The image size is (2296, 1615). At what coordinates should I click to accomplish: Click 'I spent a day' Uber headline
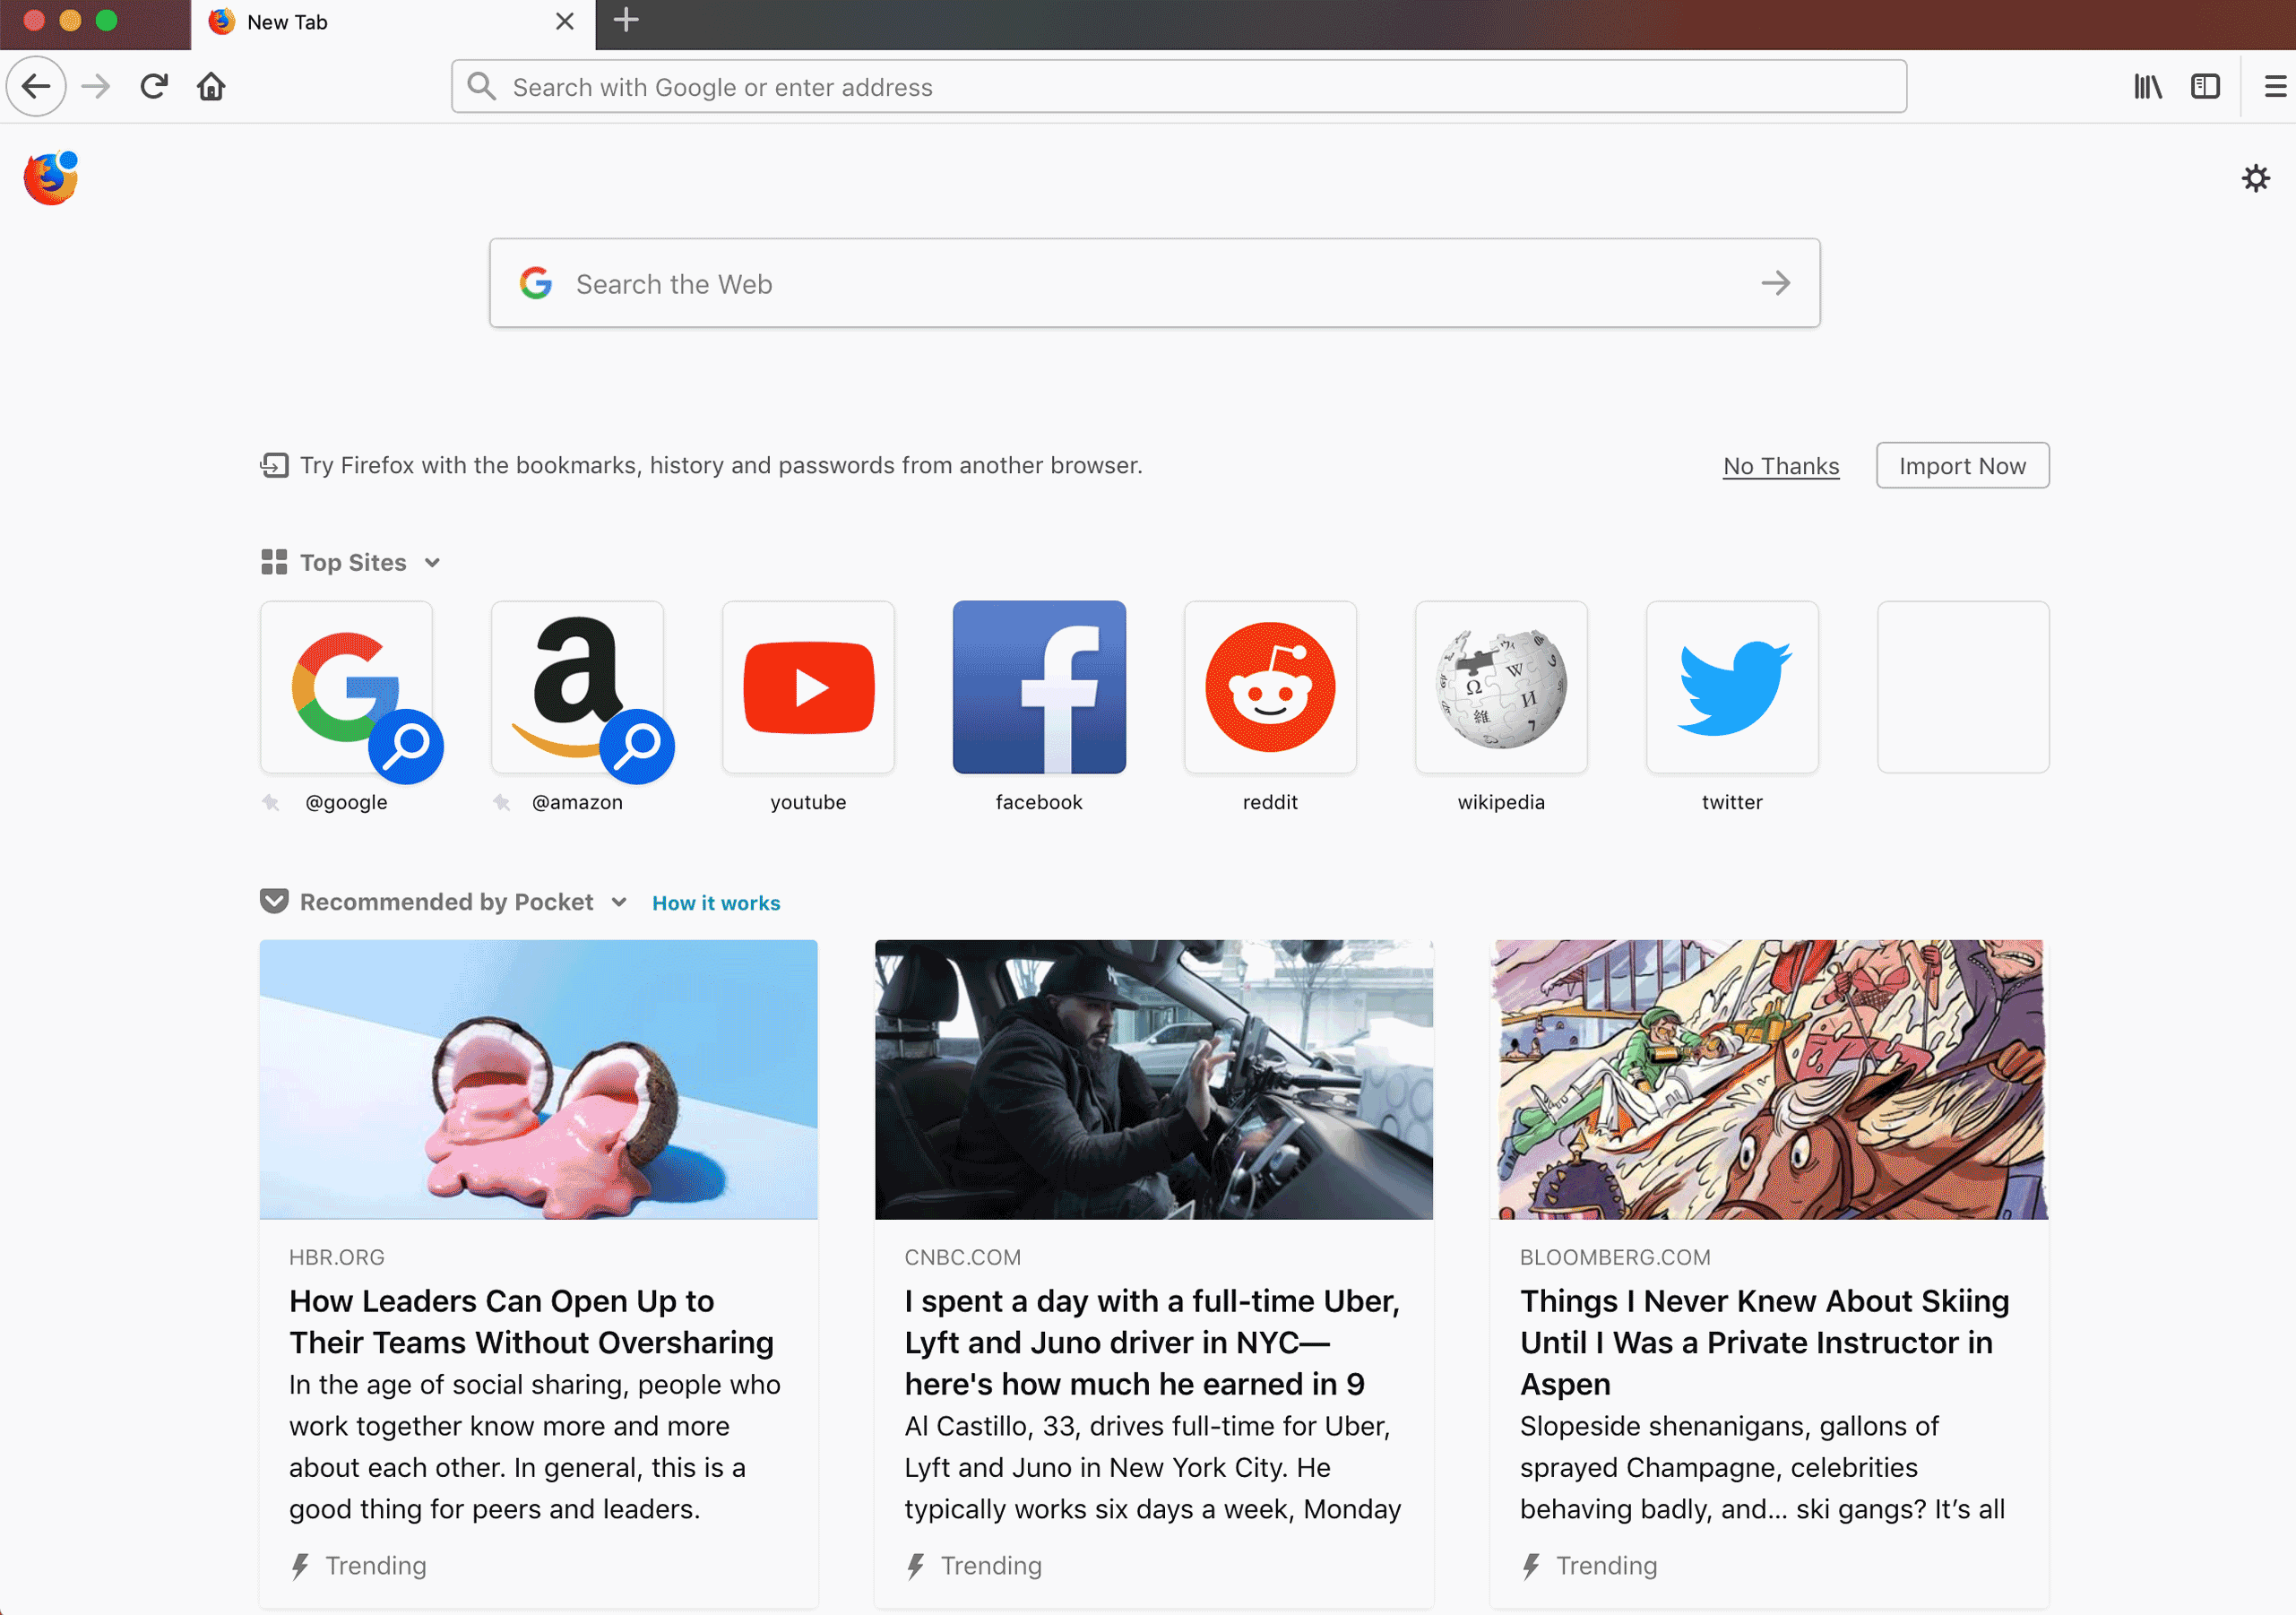click(x=1152, y=1342)
